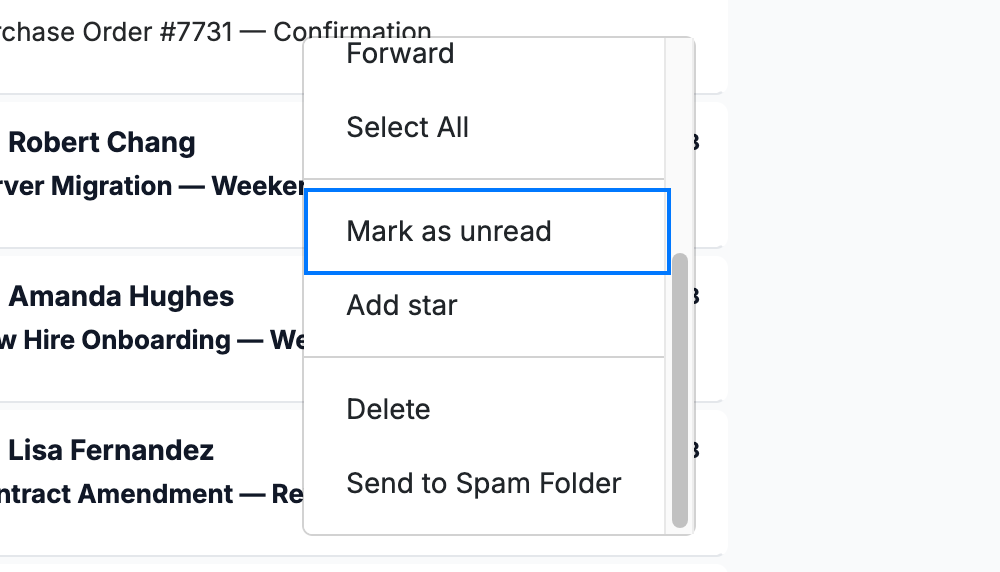
Task: Click the context menu's gray scrollbar thumb
Action: coord(680,390)
